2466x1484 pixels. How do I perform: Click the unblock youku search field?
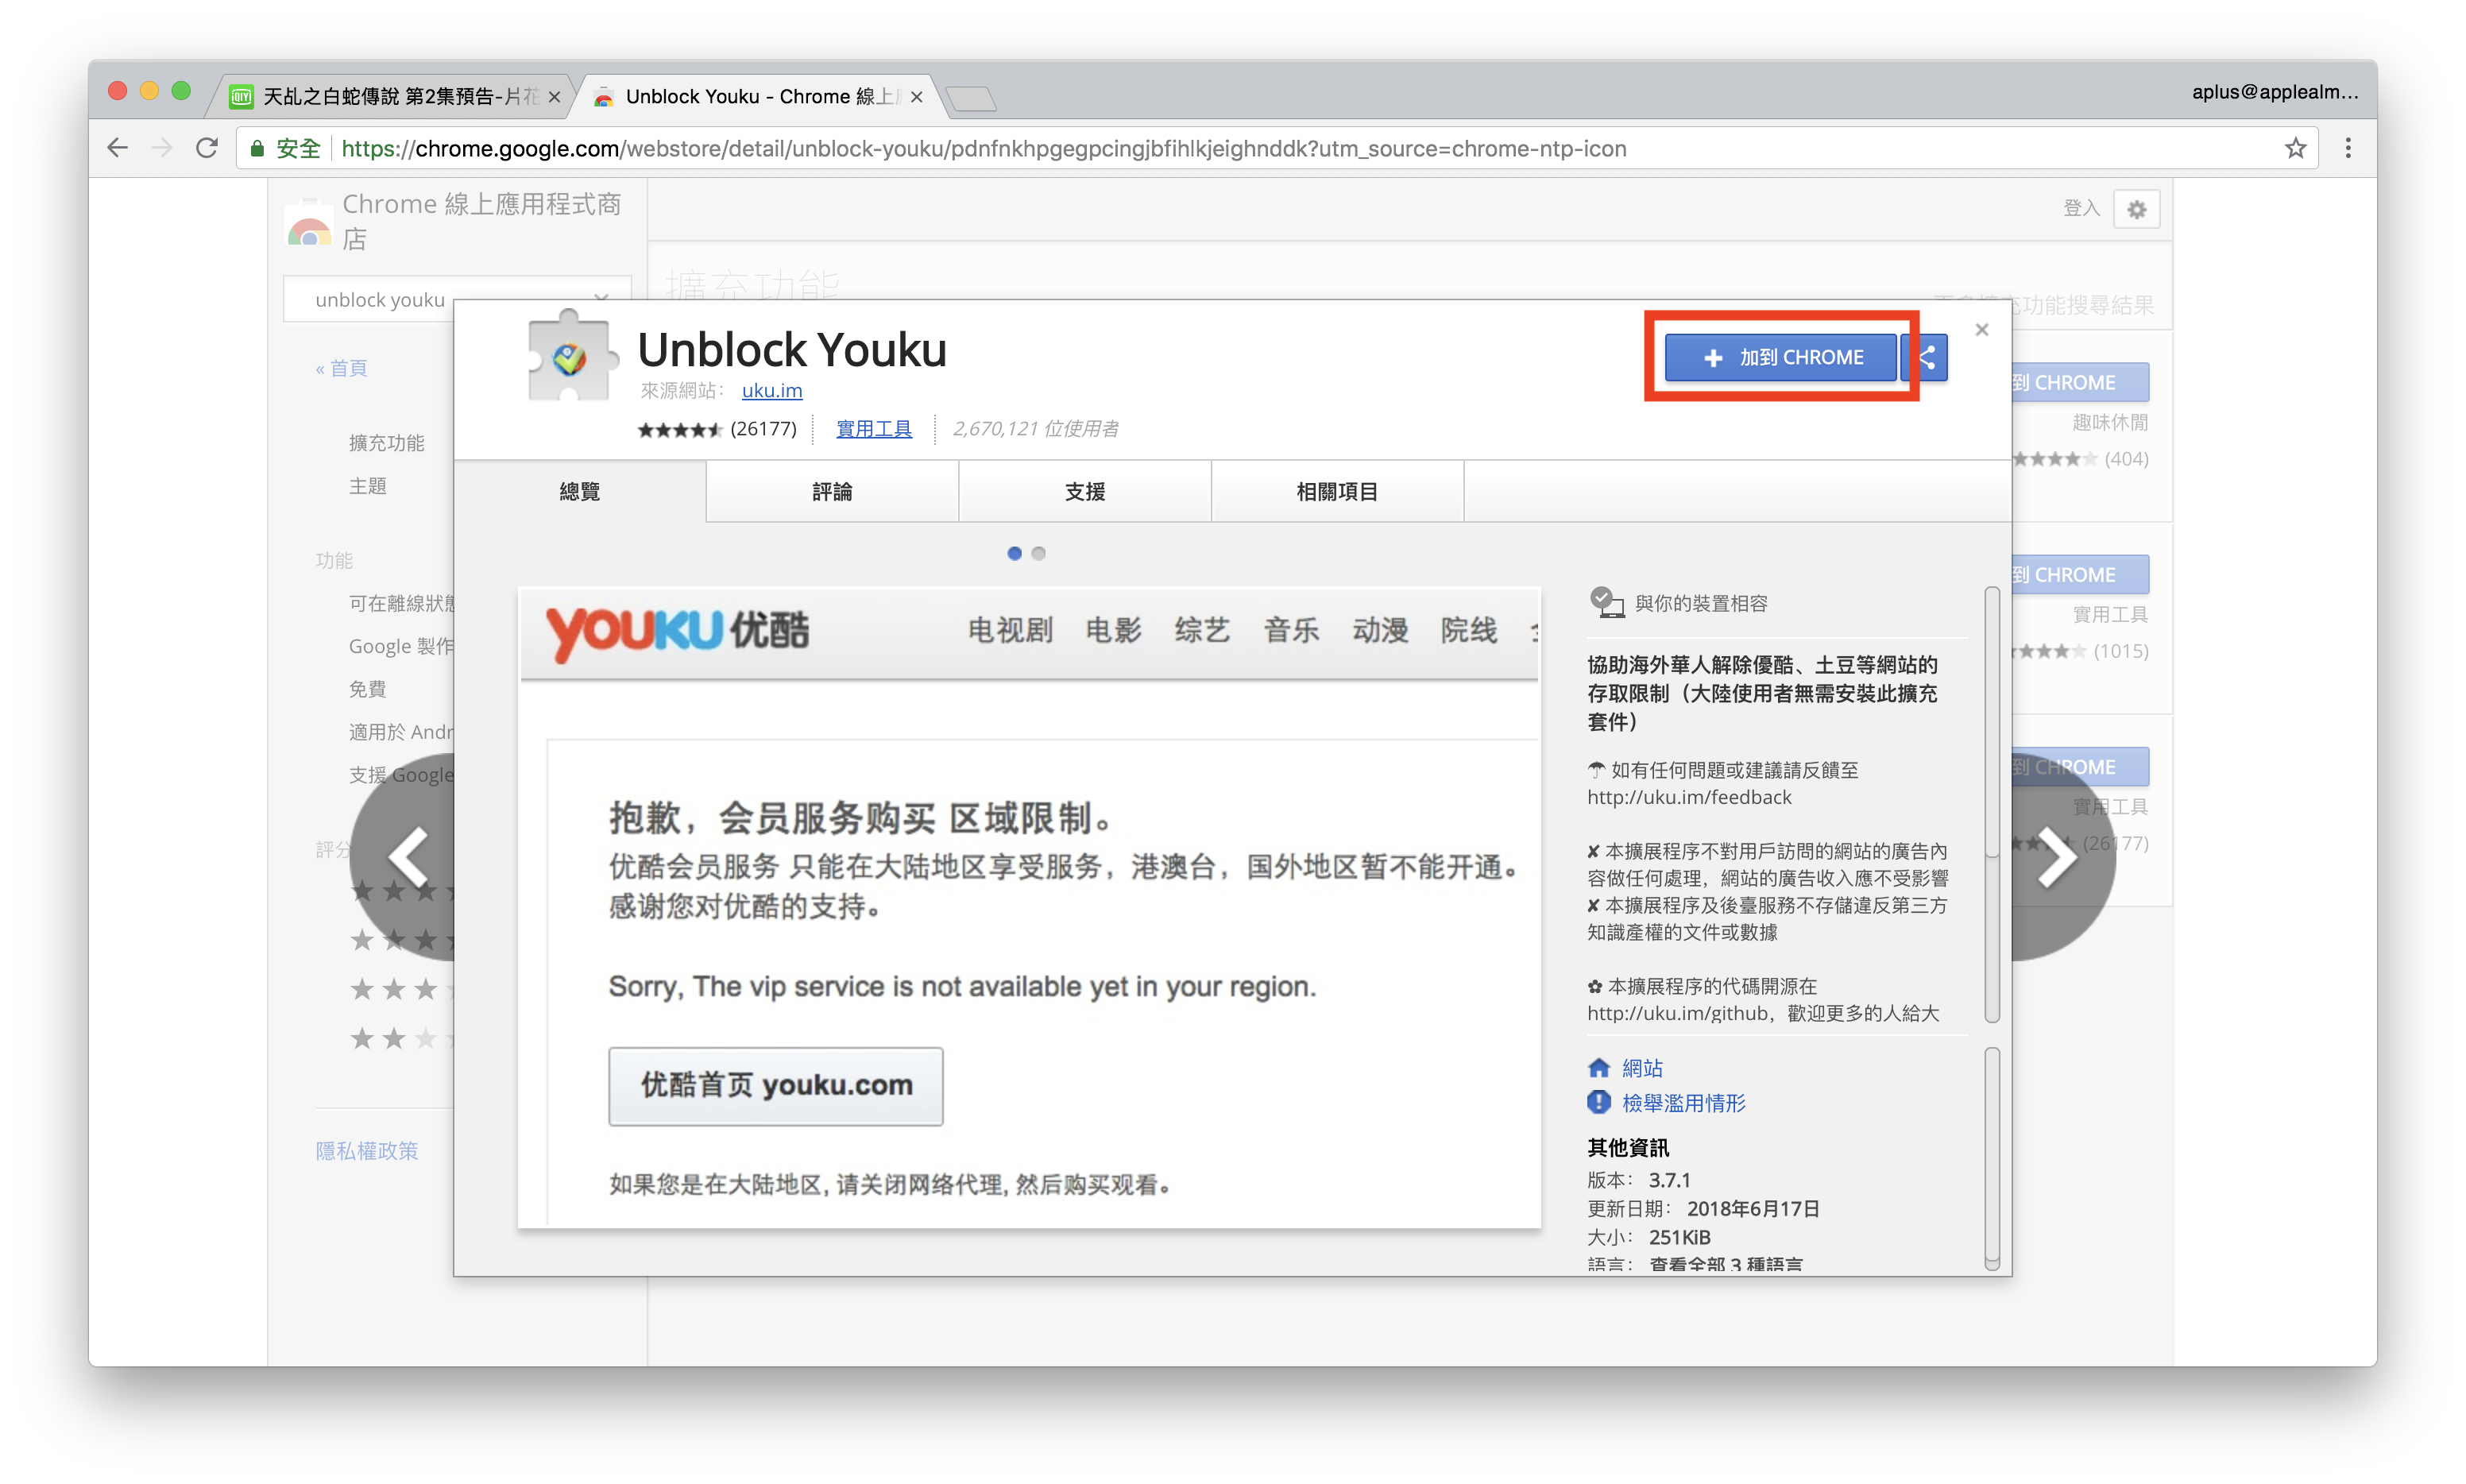point(458,299)
